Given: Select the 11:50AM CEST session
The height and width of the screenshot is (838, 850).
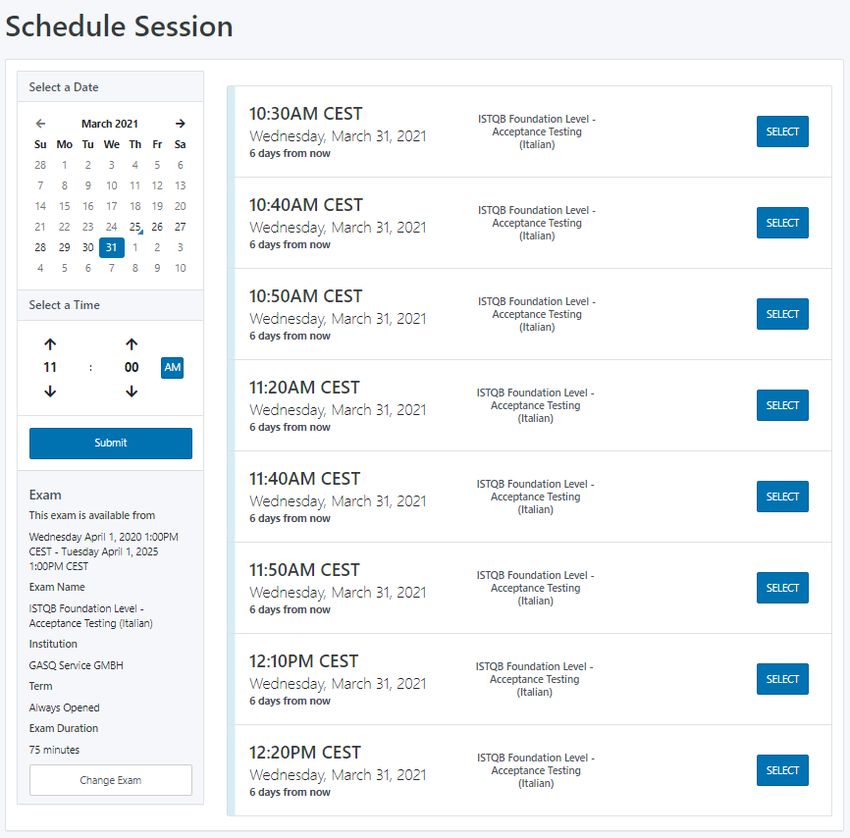Looking at the screenshot, I should click(782, 588).
